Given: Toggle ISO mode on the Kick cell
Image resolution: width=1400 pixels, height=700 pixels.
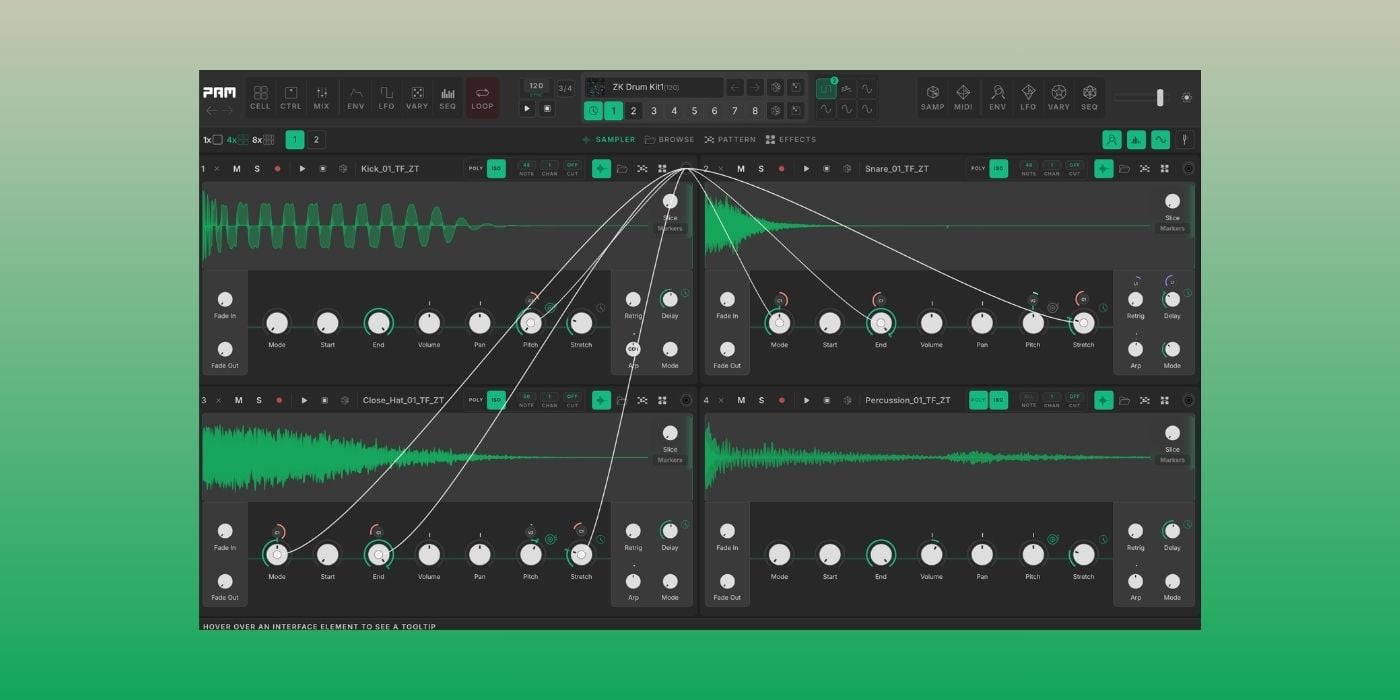Looking at the screenshot, I should pyautogui.click(x=496, y=168).
